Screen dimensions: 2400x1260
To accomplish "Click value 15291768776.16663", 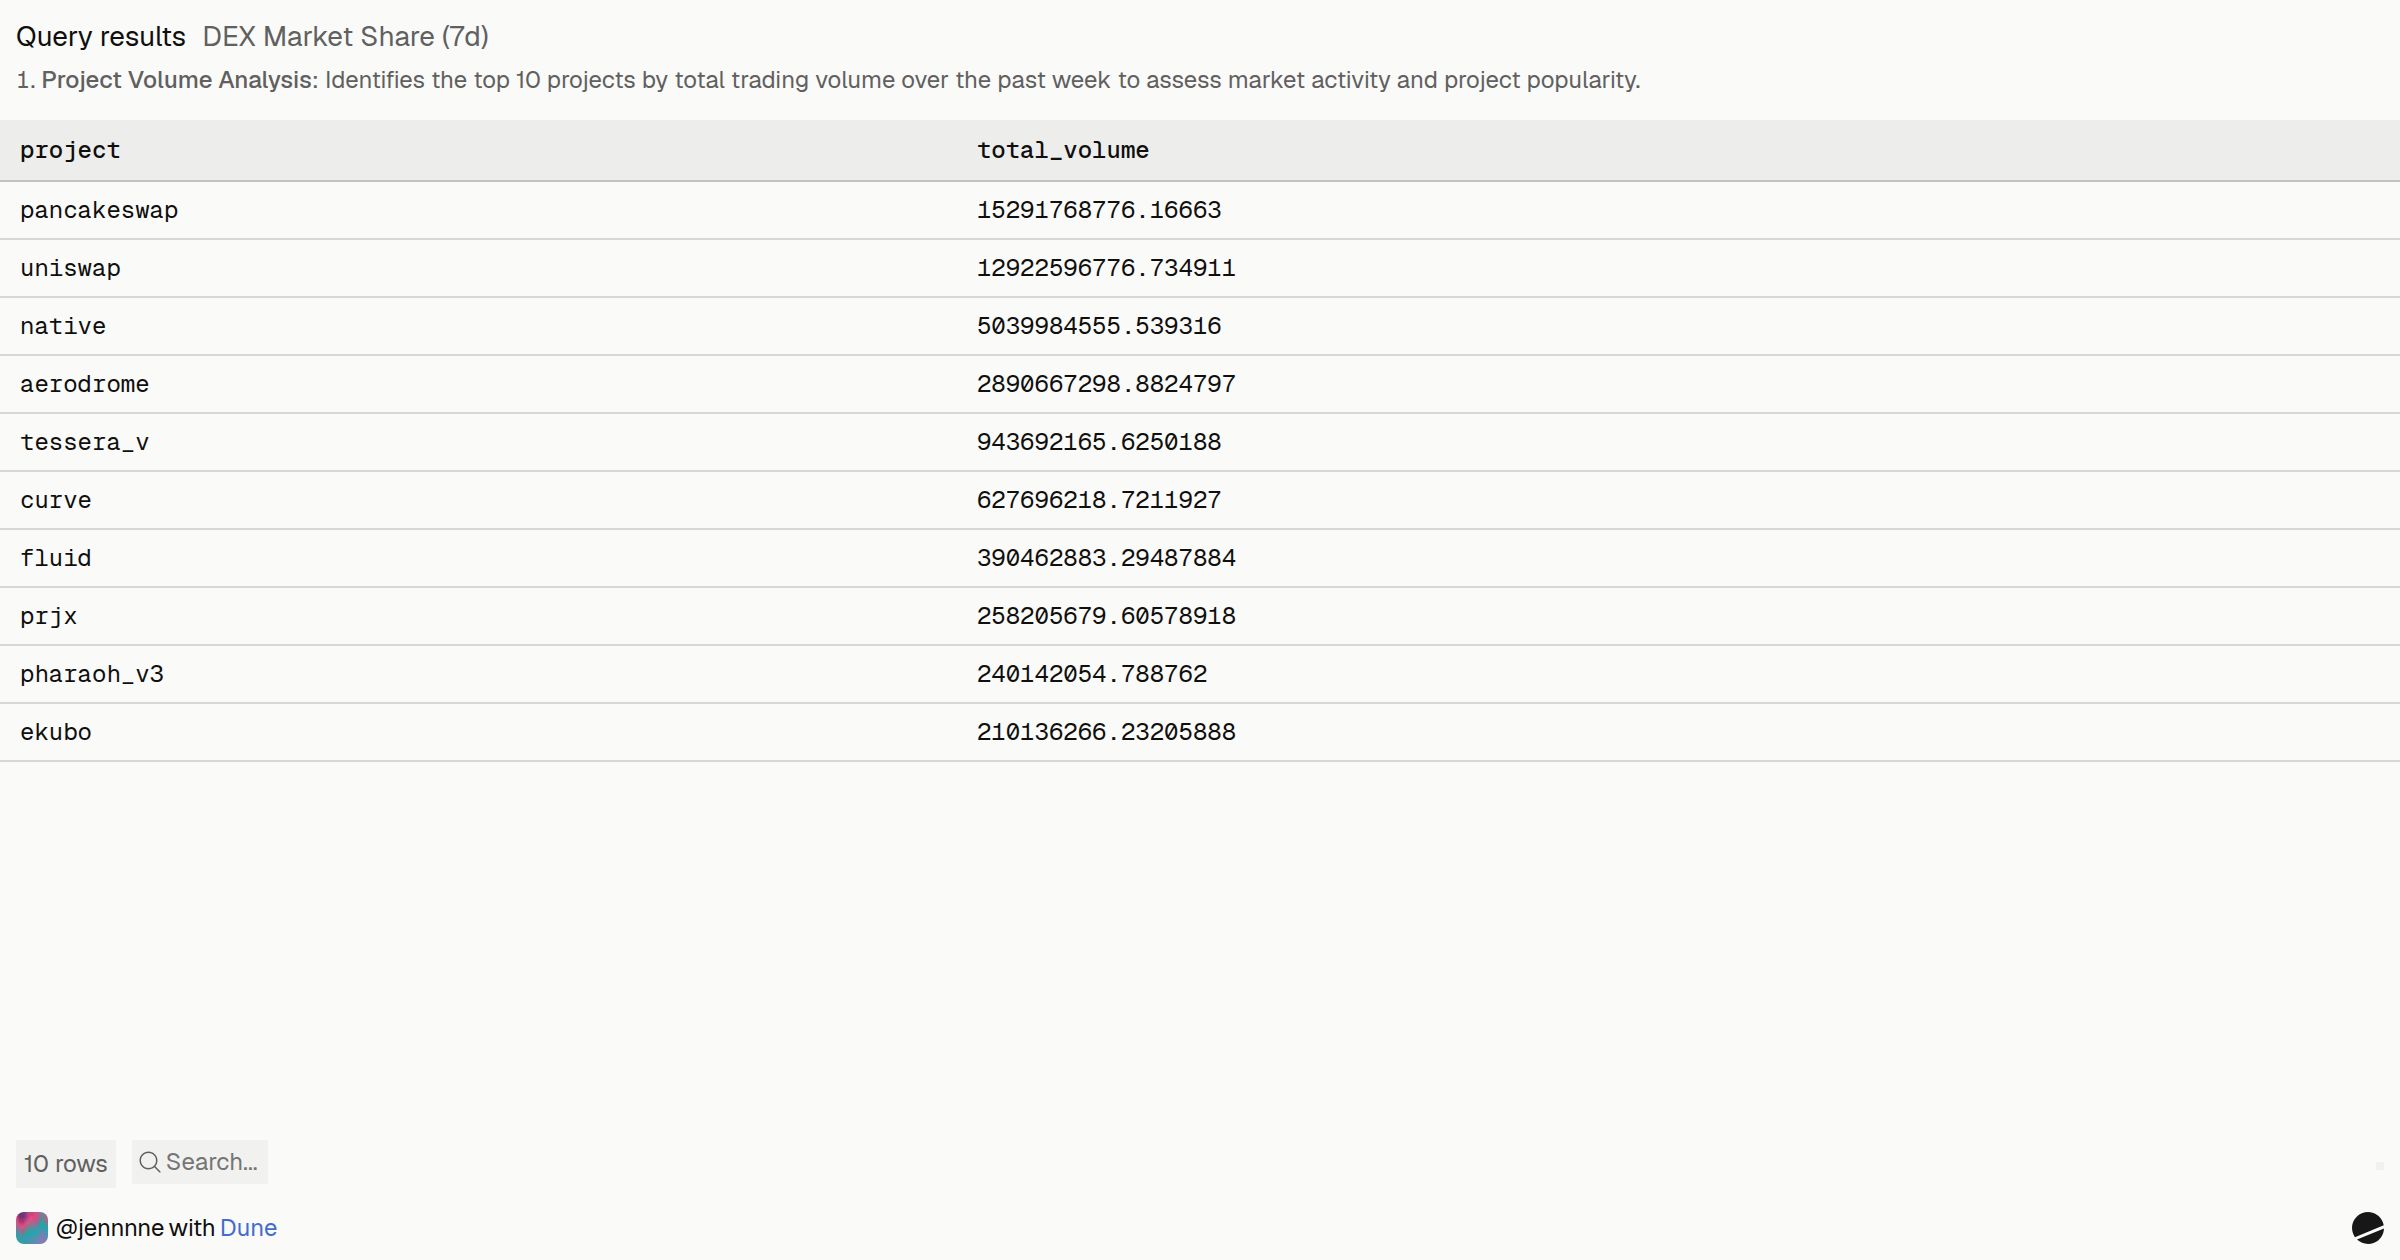I will [1099, 210].
